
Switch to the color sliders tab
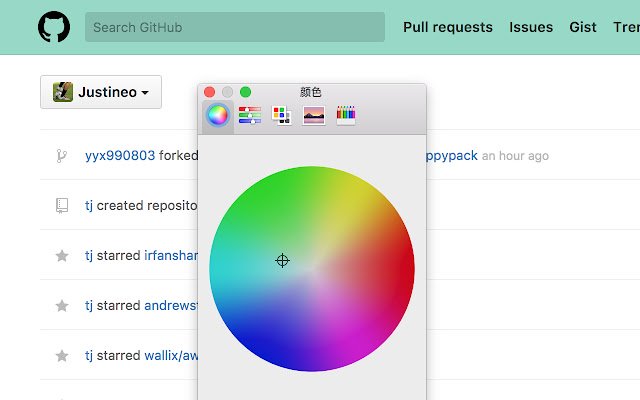click(250, 115)
